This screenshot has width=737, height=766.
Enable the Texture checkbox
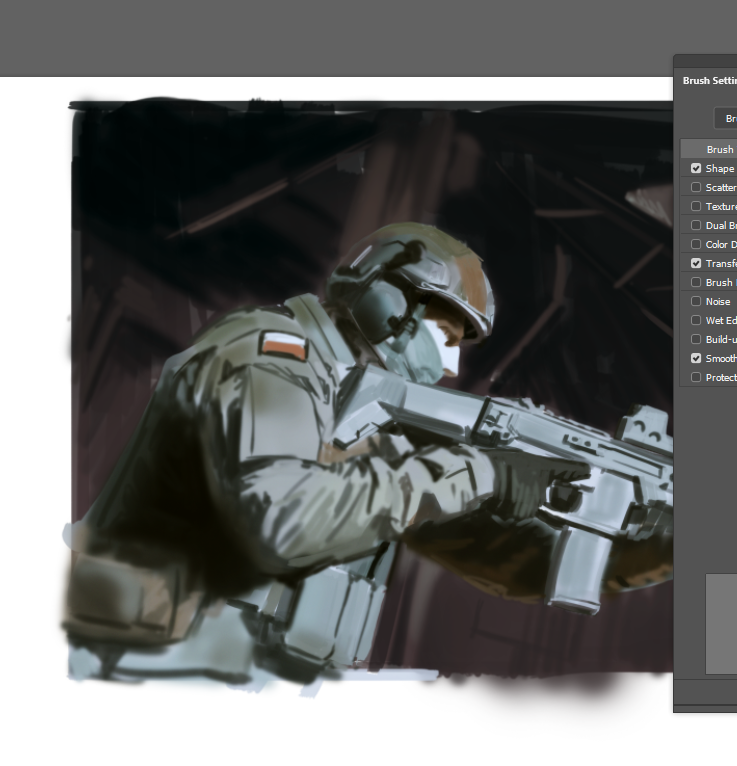pyautogui.click(x=696, y=206)
